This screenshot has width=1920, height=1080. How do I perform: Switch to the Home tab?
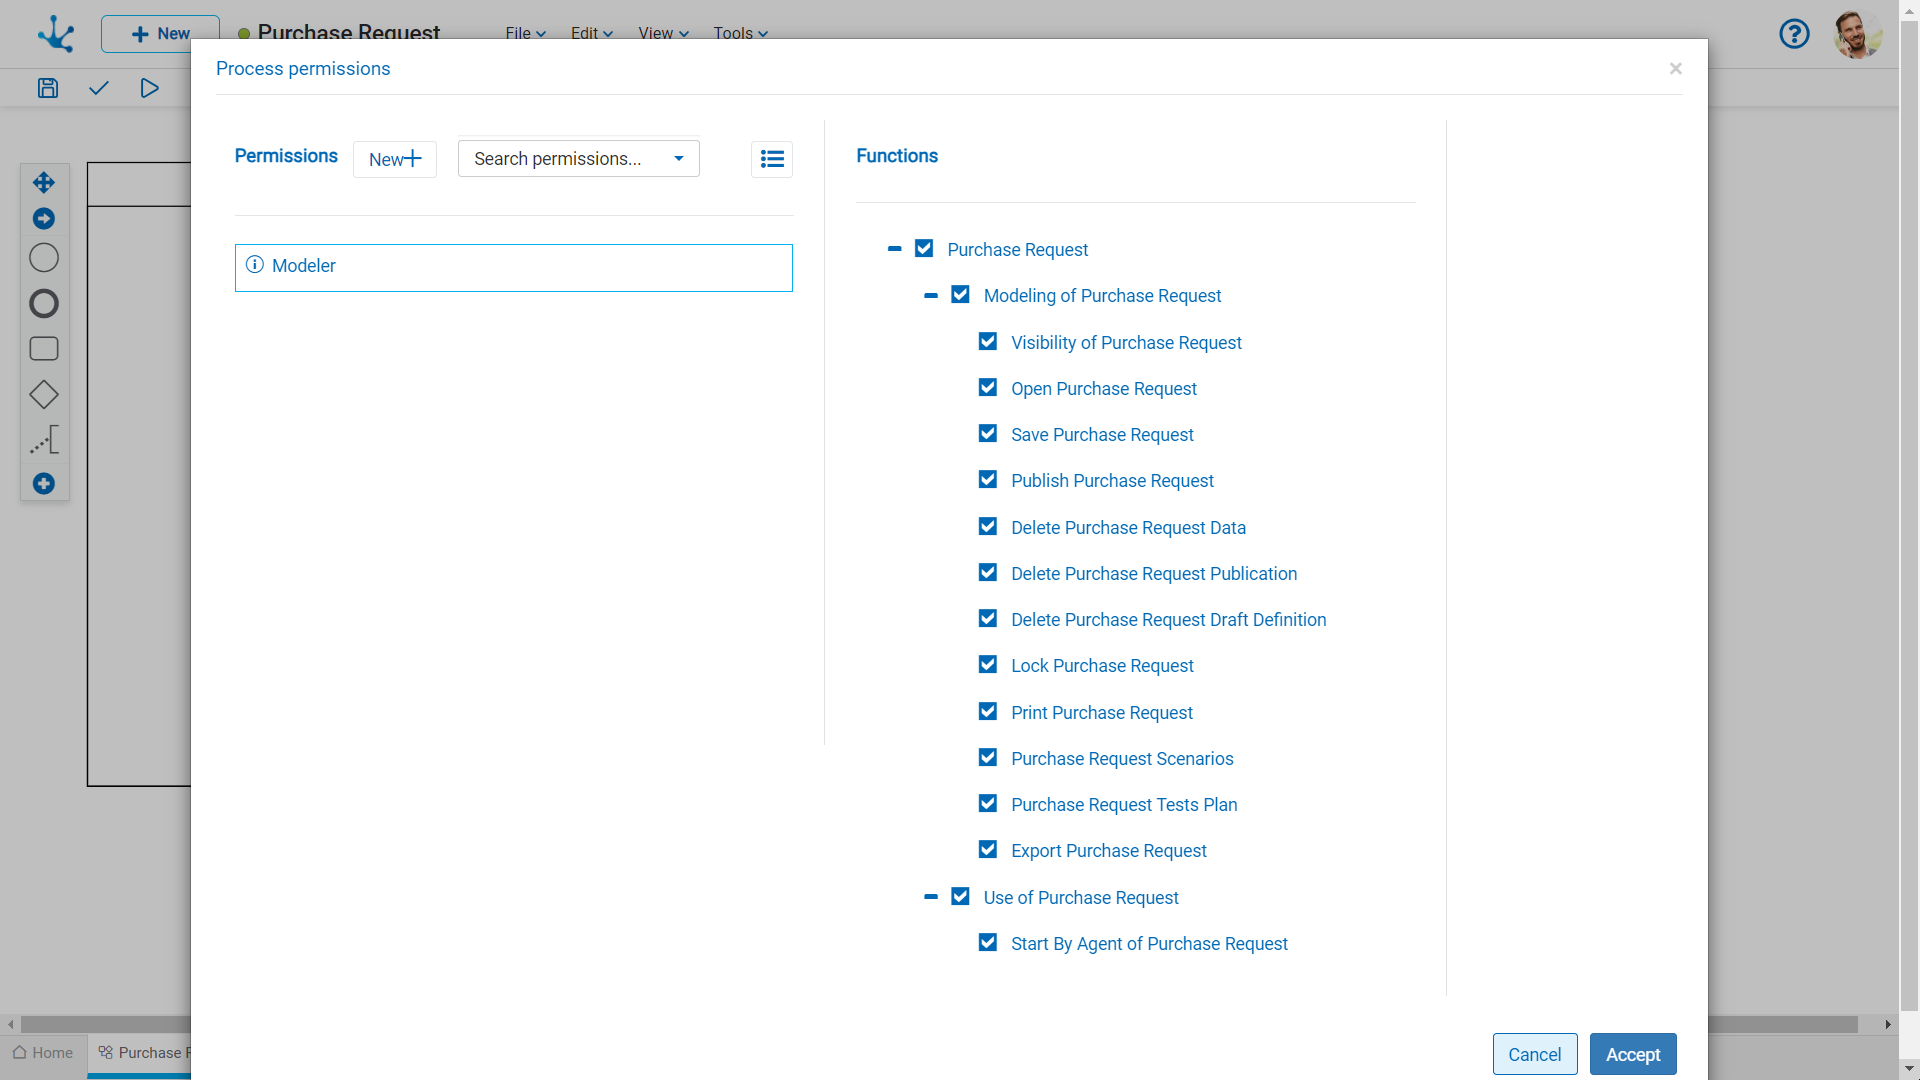coord(43,1053)
